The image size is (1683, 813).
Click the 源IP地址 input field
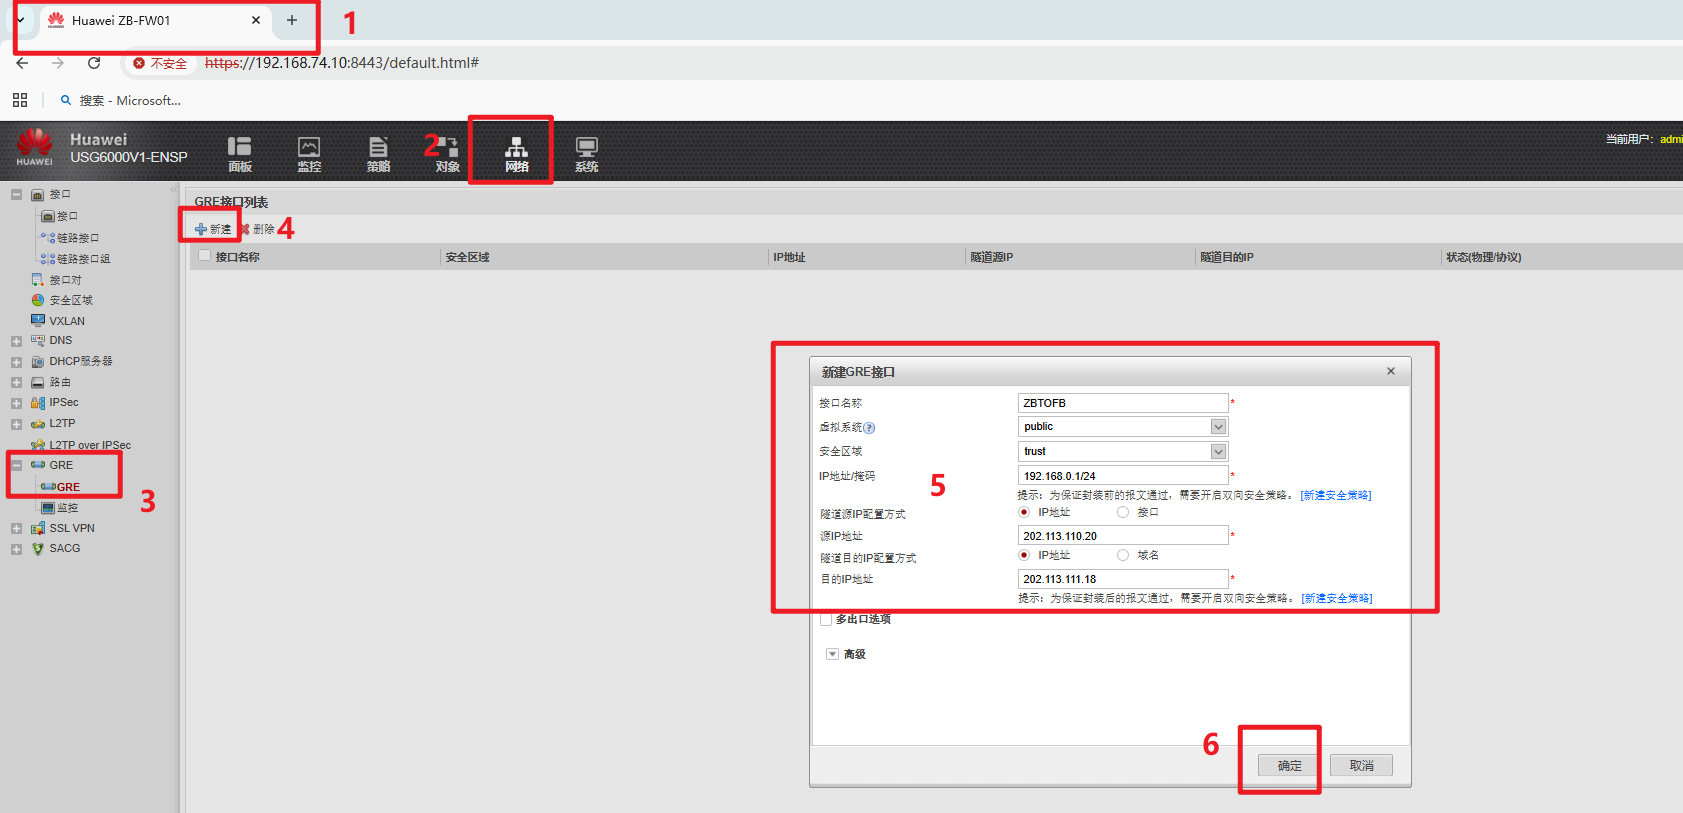(1122, 536)
